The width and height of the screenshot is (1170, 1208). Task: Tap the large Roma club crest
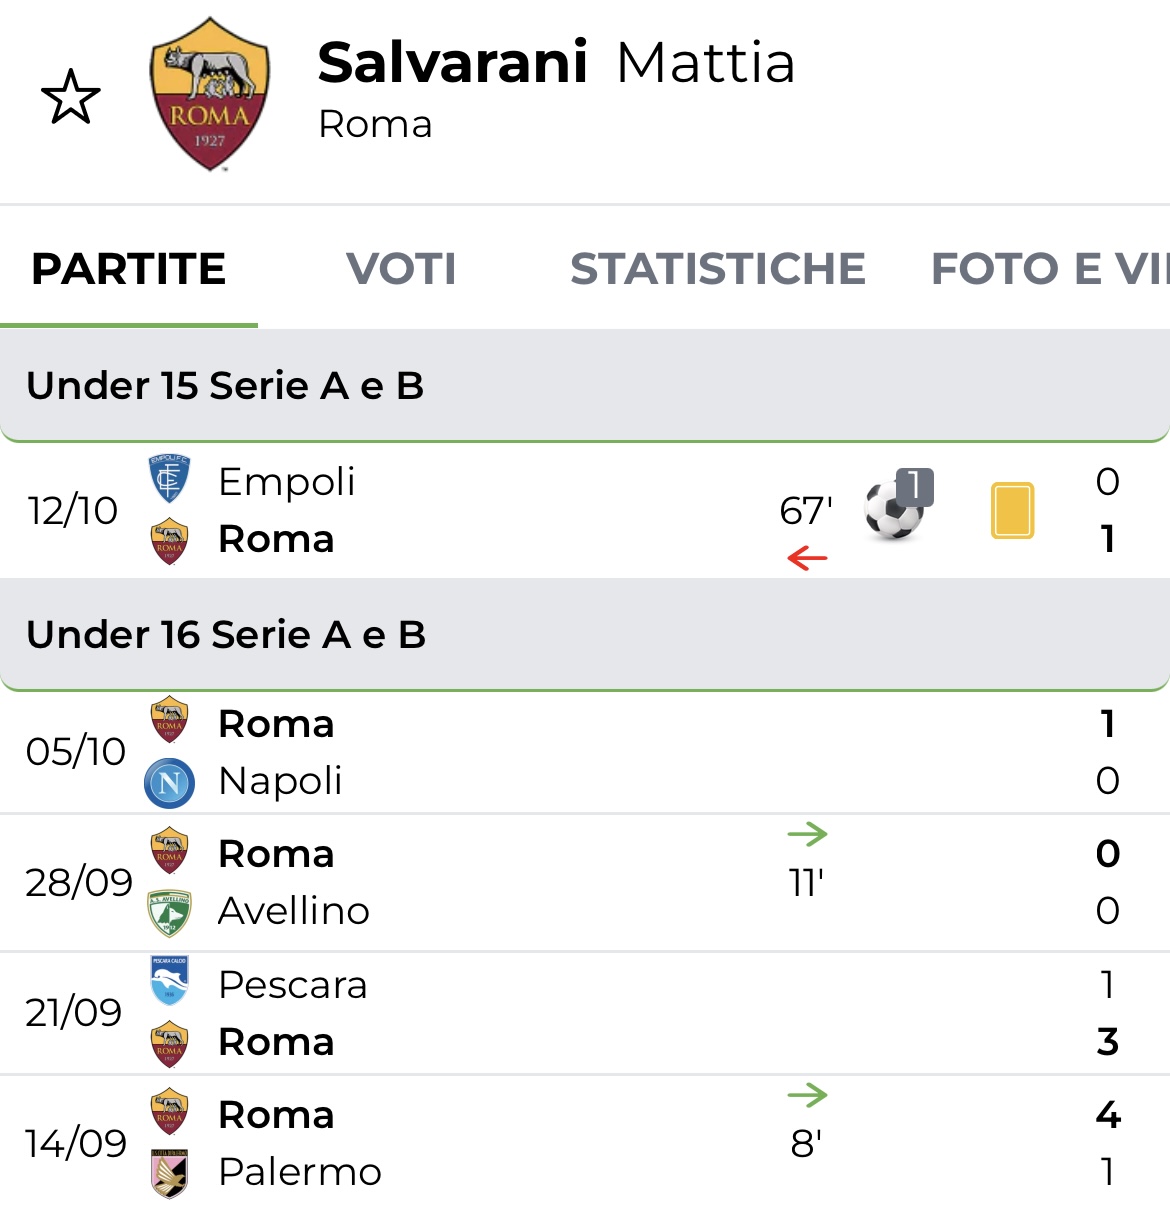[210, 96]
